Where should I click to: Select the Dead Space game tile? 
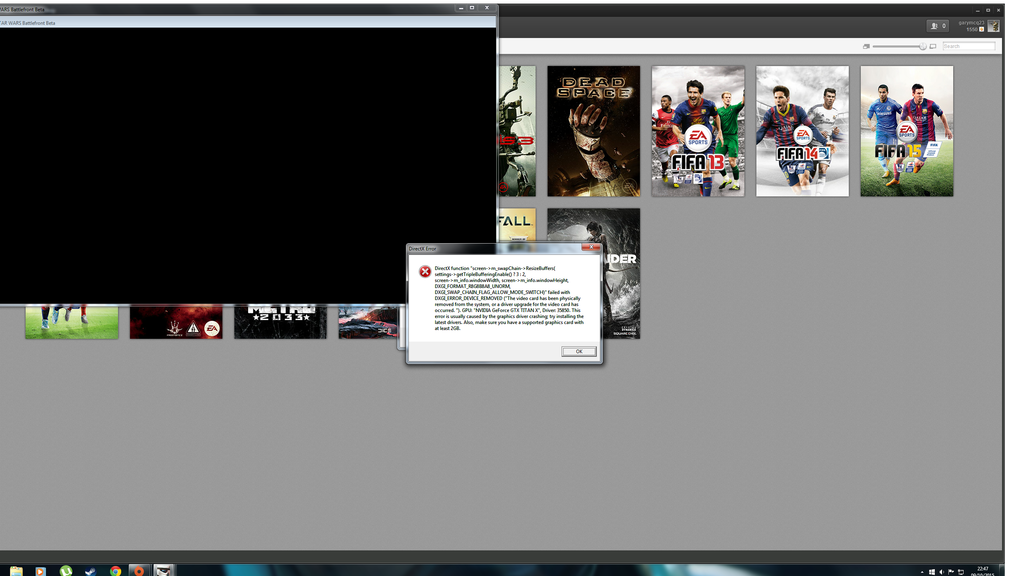(593, 131)
